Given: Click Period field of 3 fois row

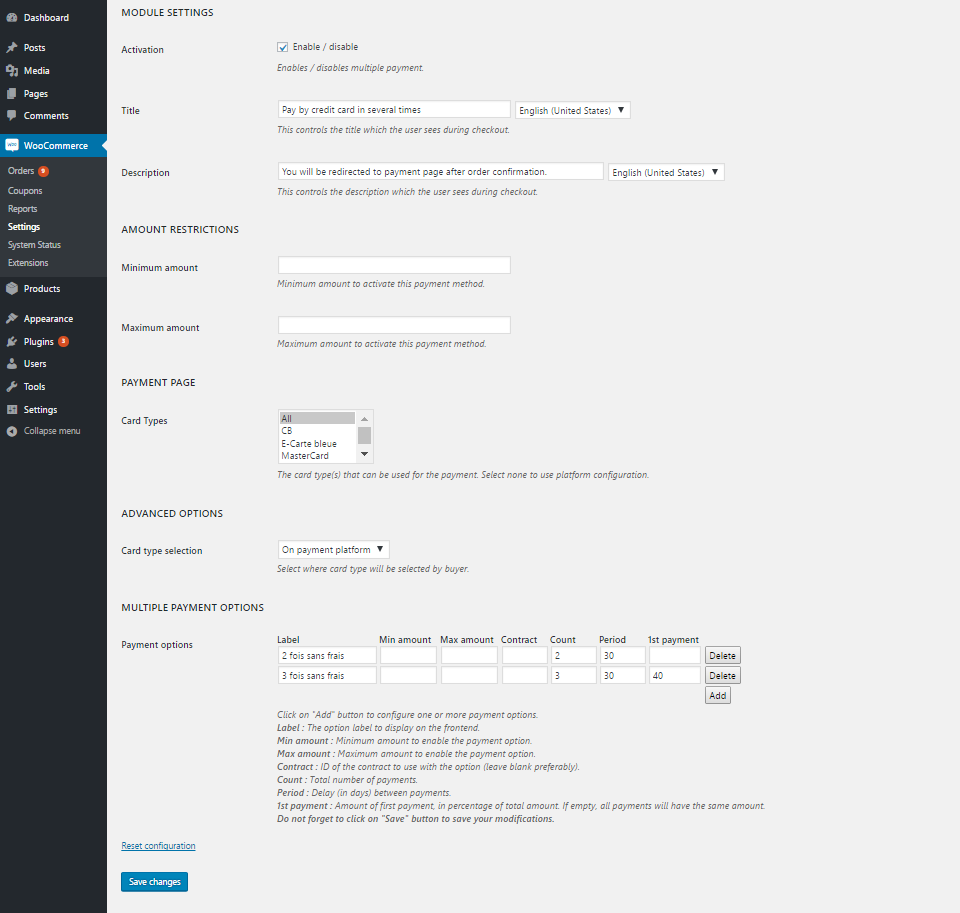Looking at the screenshot, I should [623, 675].
